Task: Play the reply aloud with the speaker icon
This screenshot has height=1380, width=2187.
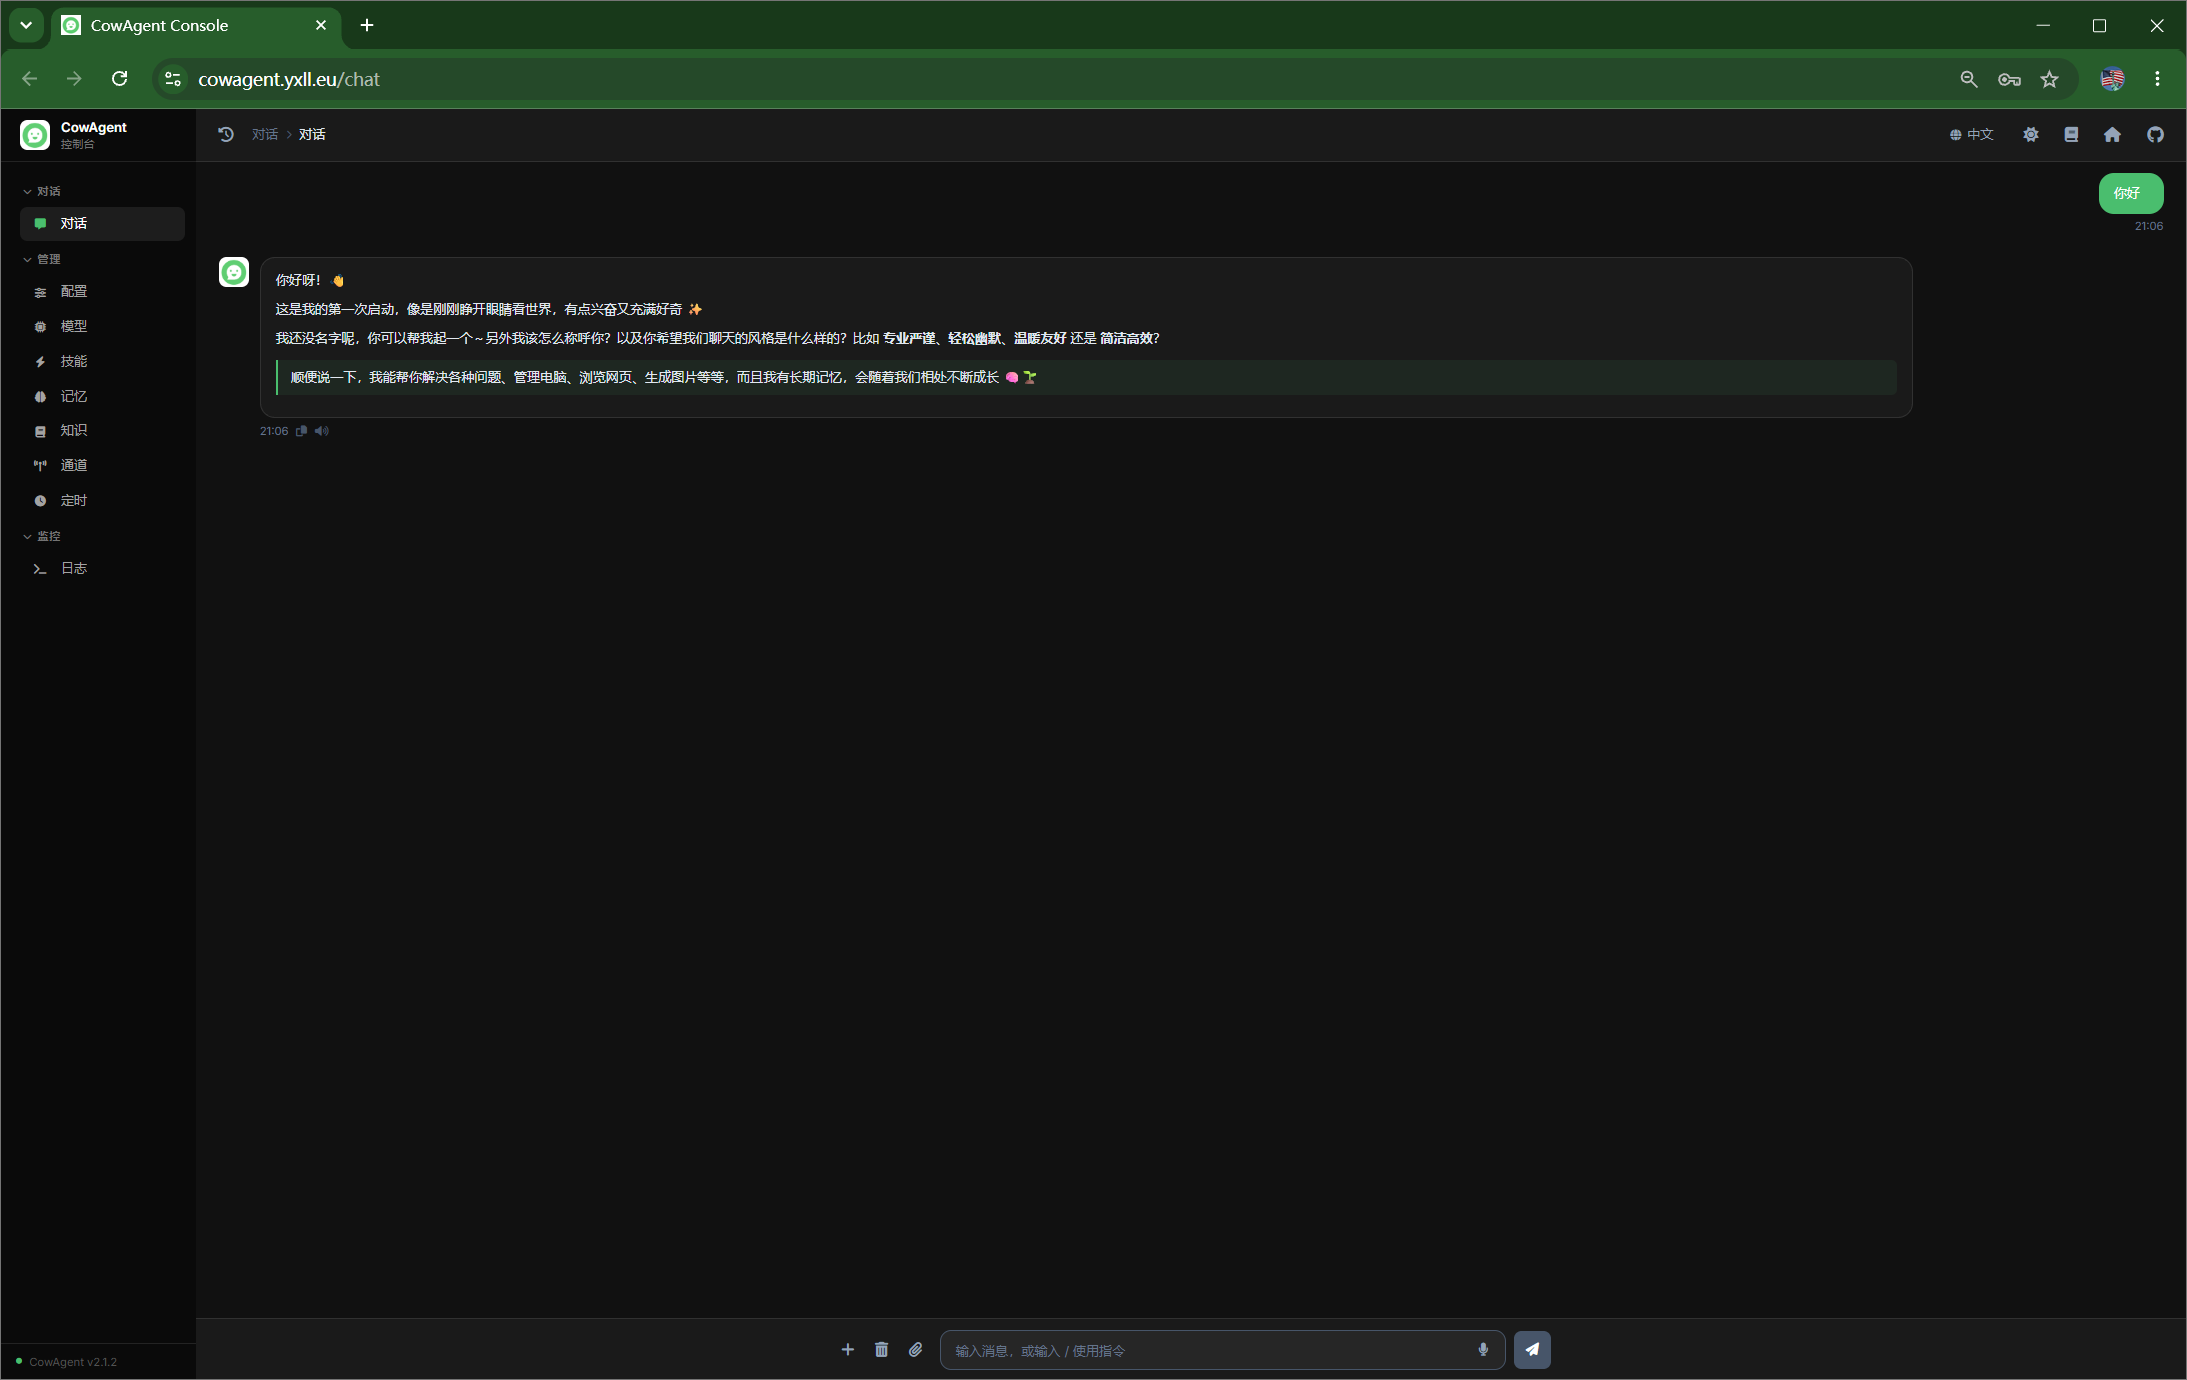Action: pos(321,431)
